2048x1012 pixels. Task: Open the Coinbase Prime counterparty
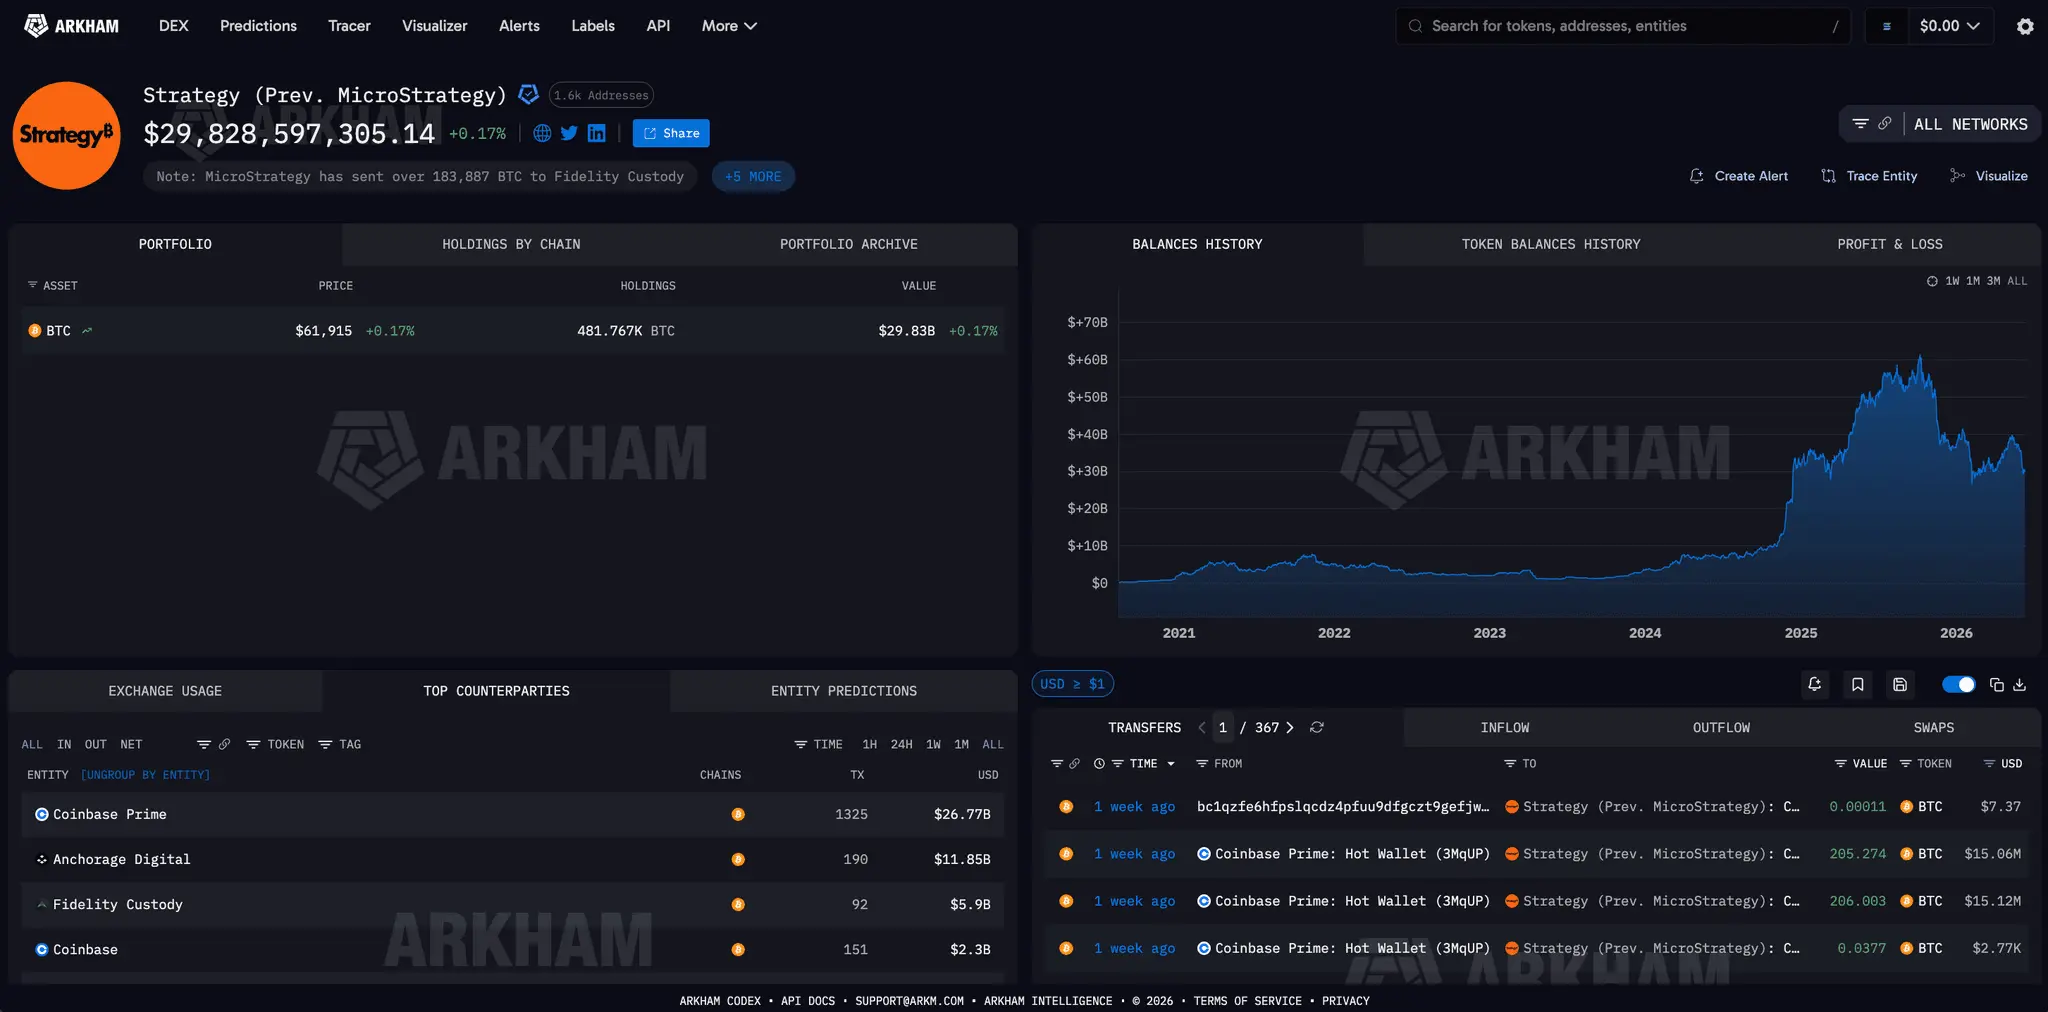click(110, 815)
